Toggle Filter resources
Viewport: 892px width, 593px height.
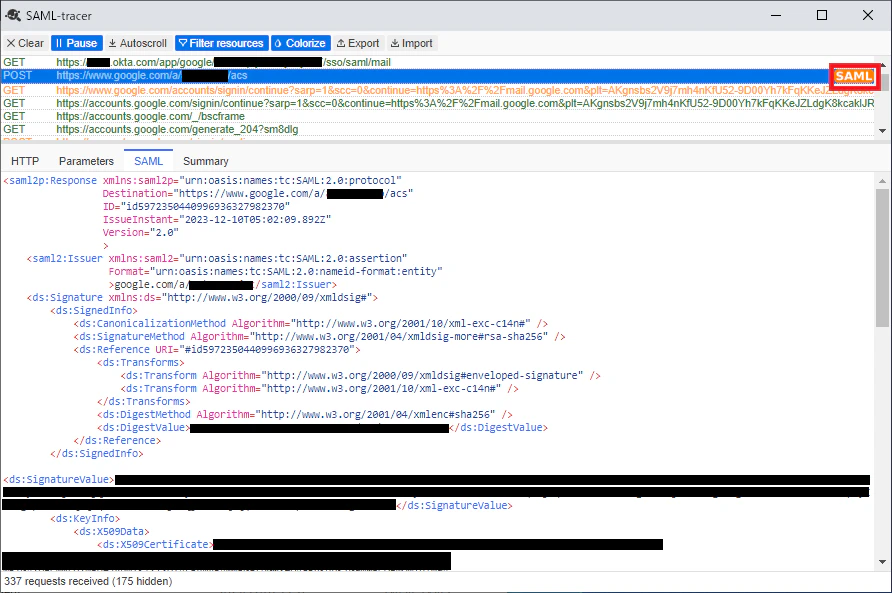(222, 43)
